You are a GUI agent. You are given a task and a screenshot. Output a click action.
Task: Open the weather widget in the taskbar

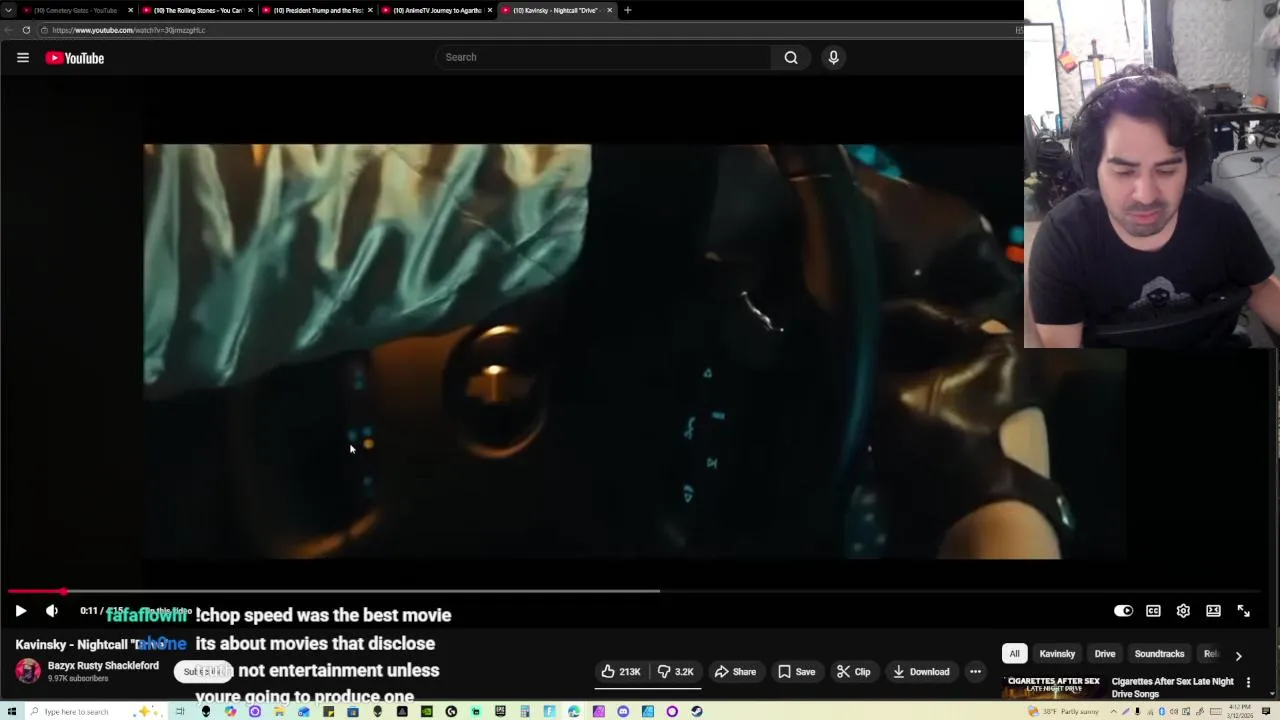(x=1063, y=711)
